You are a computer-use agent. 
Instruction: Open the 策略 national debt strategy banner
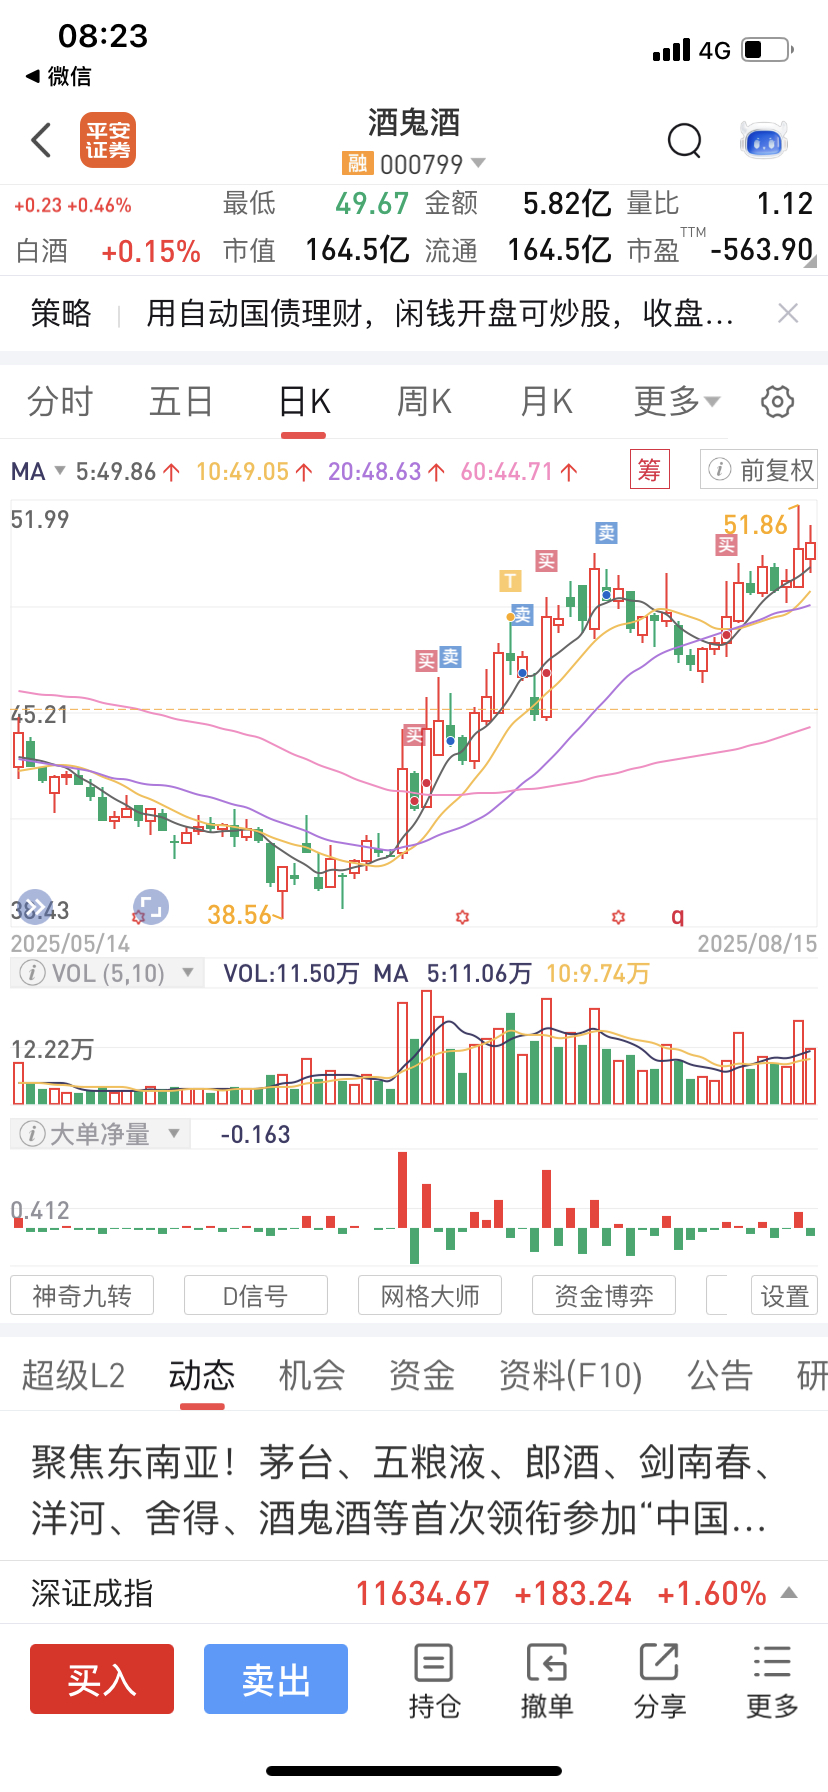(414, 314)
